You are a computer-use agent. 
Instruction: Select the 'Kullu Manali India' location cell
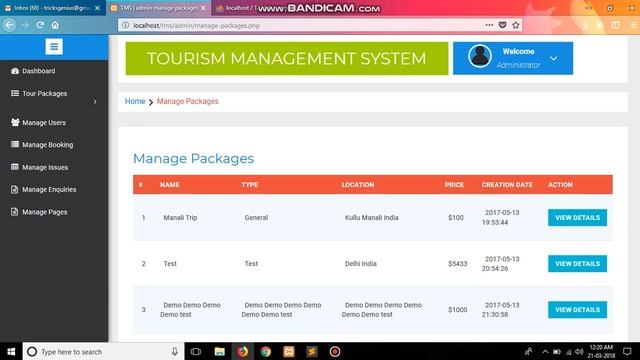click(x=371, y=218)
